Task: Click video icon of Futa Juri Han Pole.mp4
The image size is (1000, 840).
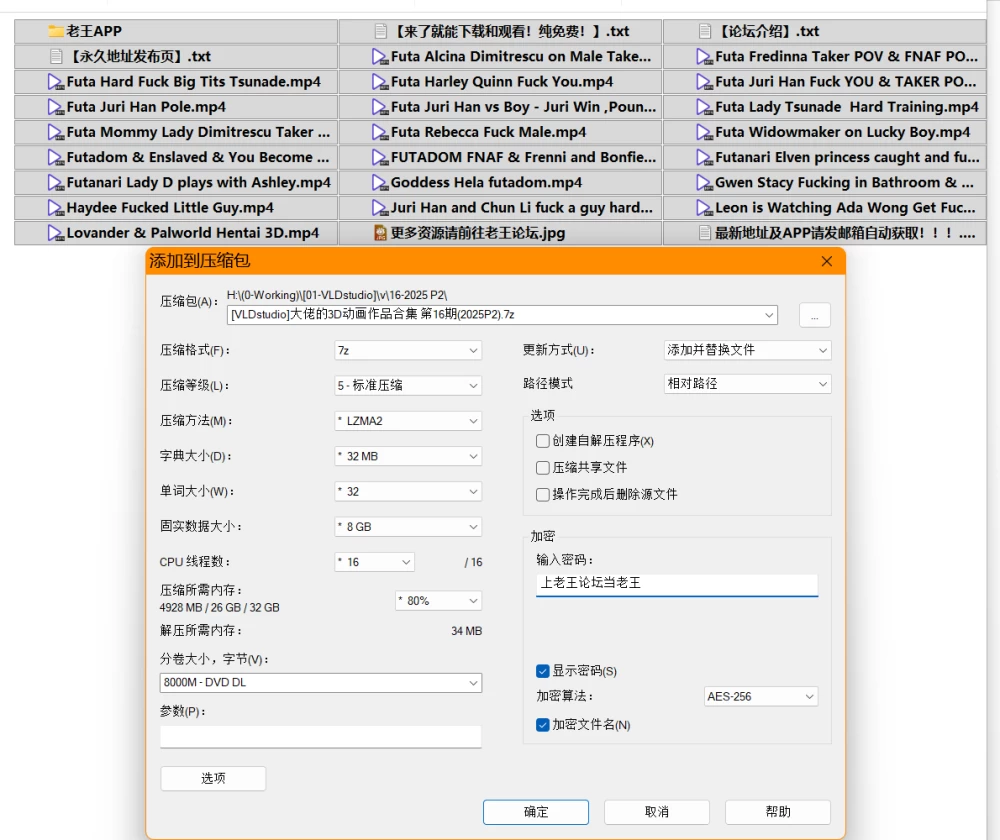Action: click(x=56, y=107)
